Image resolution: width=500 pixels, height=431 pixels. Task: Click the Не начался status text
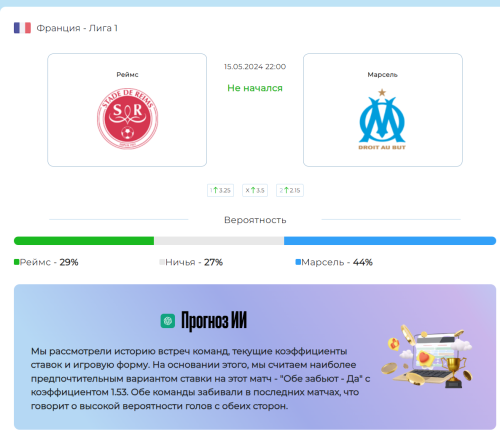255,88
